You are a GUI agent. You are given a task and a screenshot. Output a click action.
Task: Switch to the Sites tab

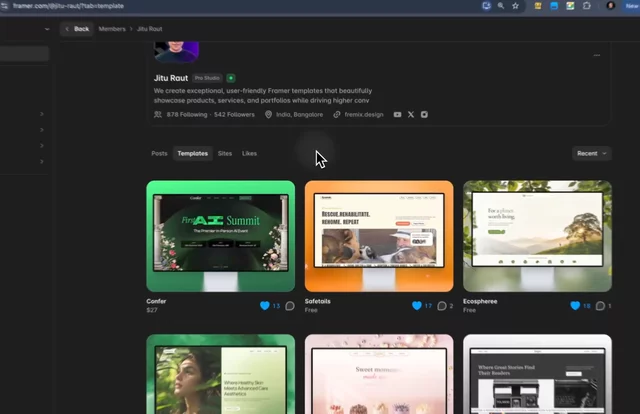tap(225, 154)
